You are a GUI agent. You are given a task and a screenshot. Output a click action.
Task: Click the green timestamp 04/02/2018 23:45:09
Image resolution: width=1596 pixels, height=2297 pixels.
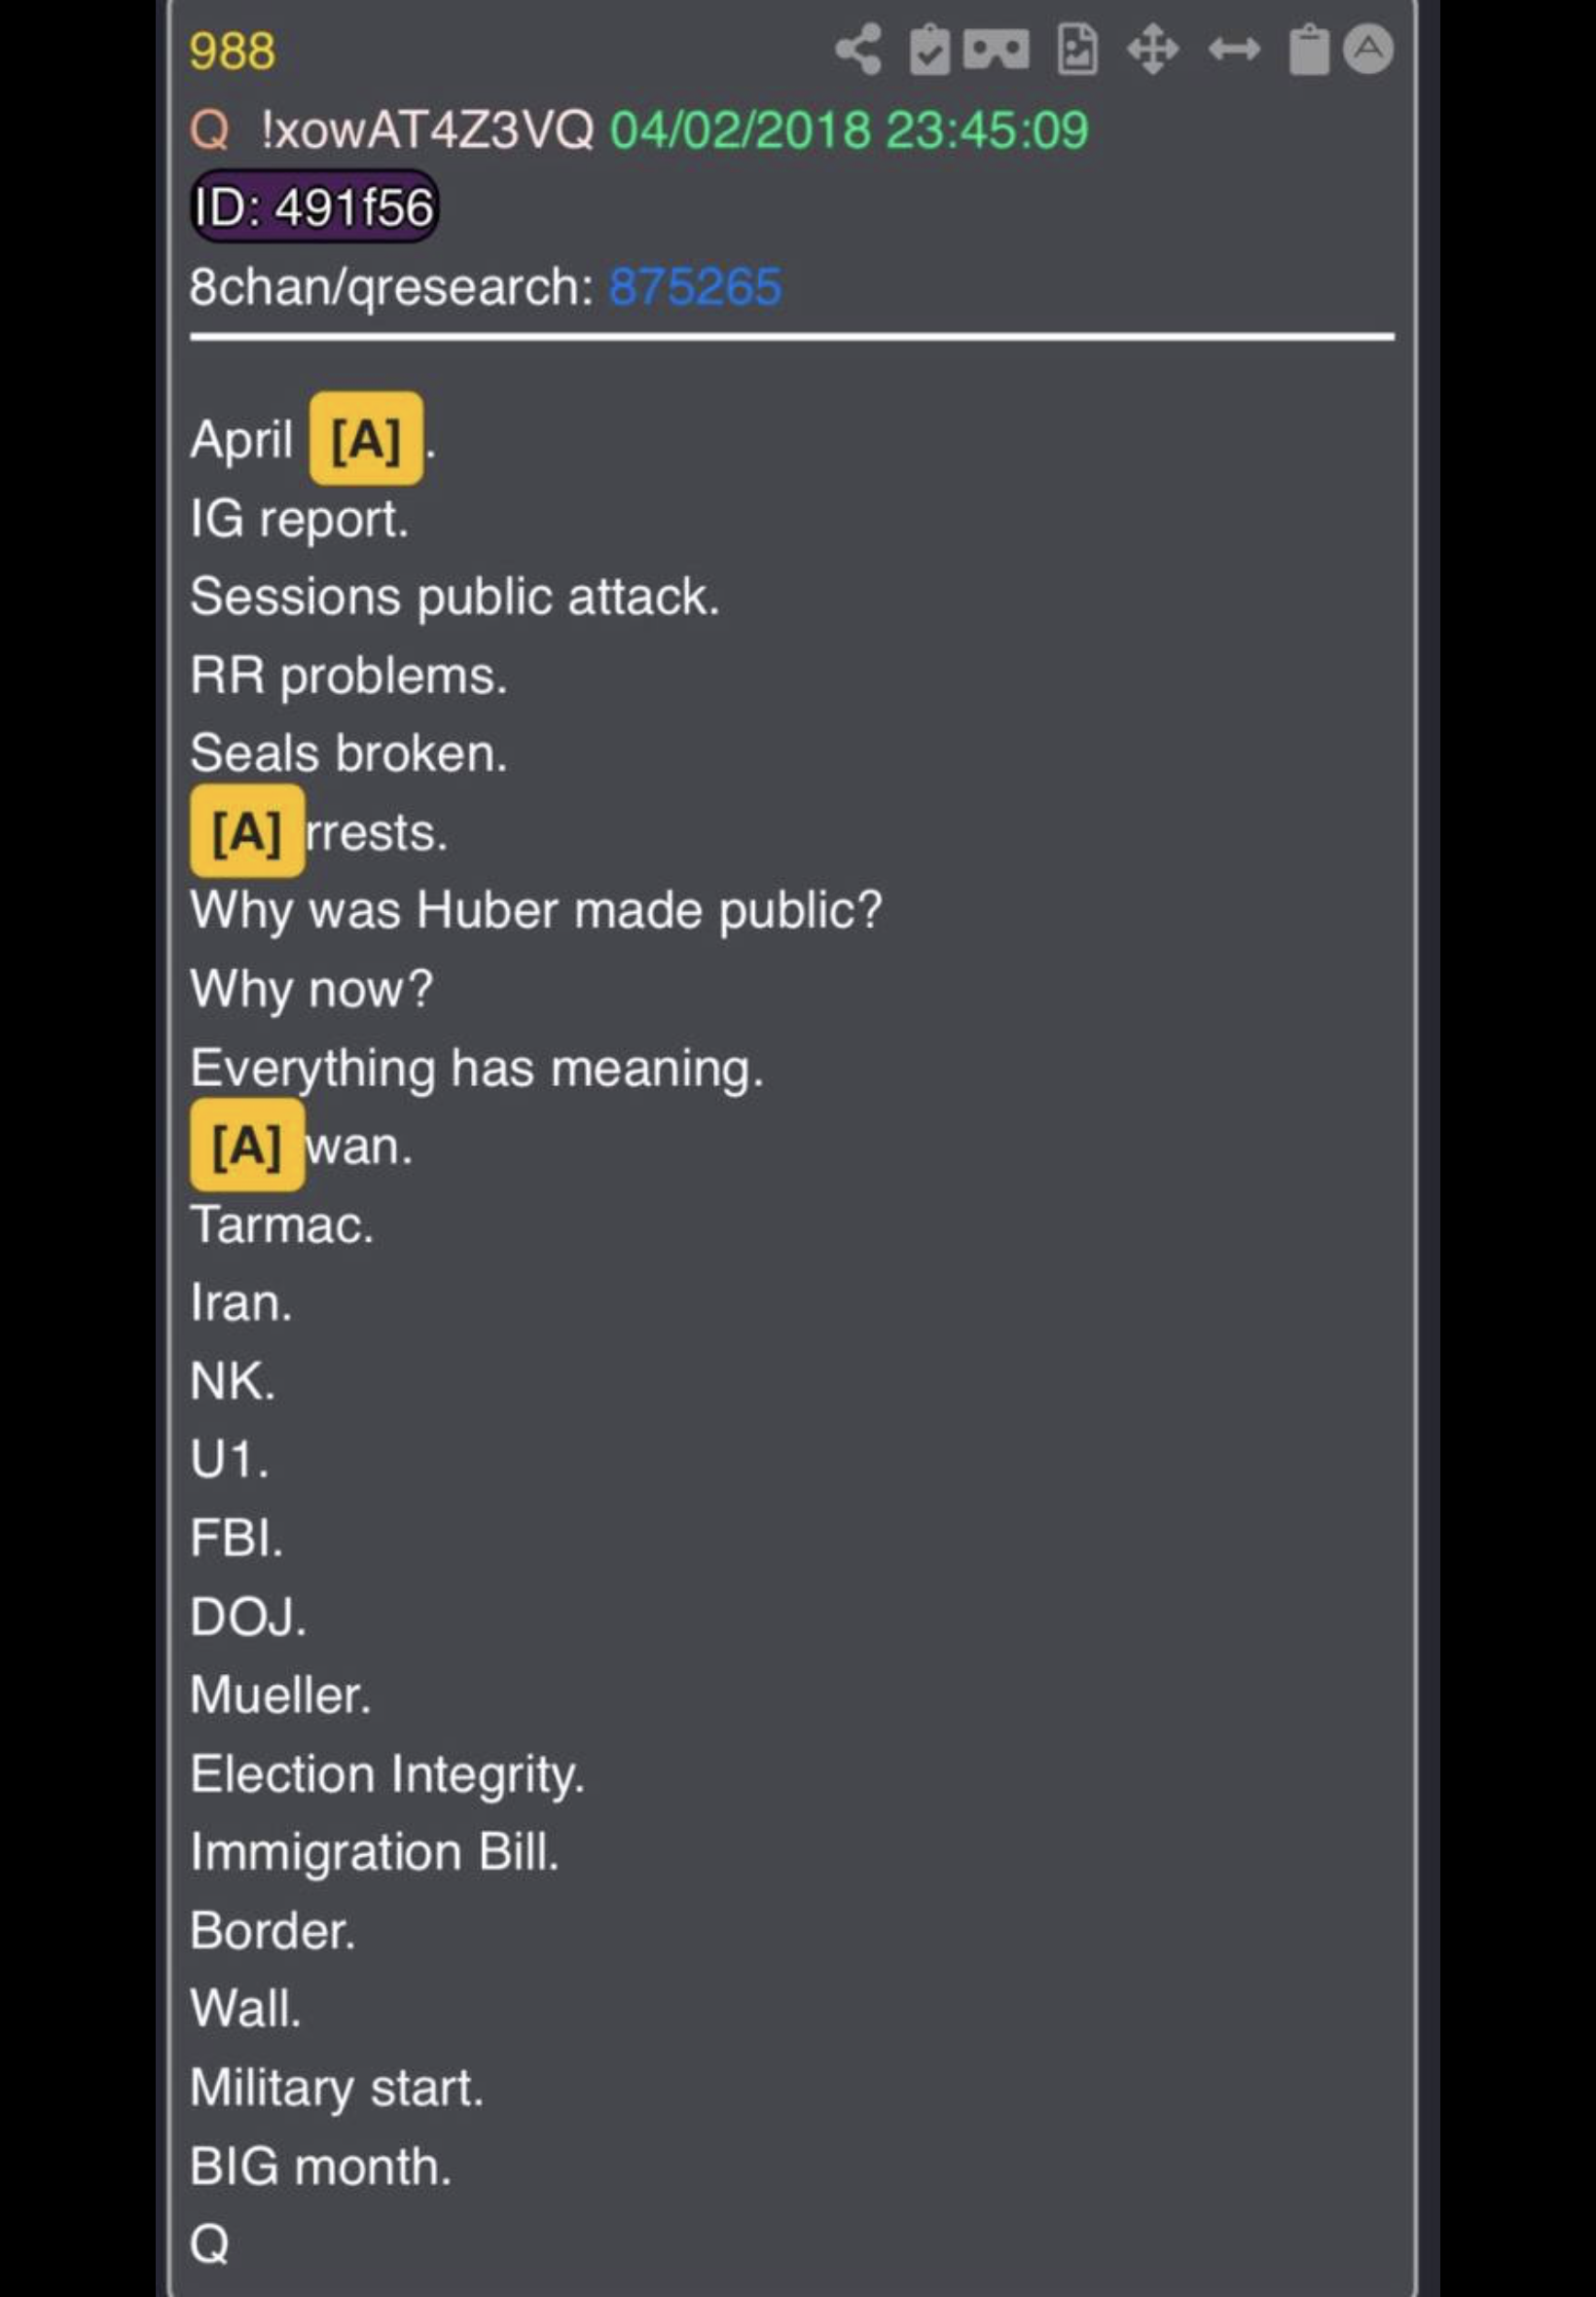[x=849, y=130]
